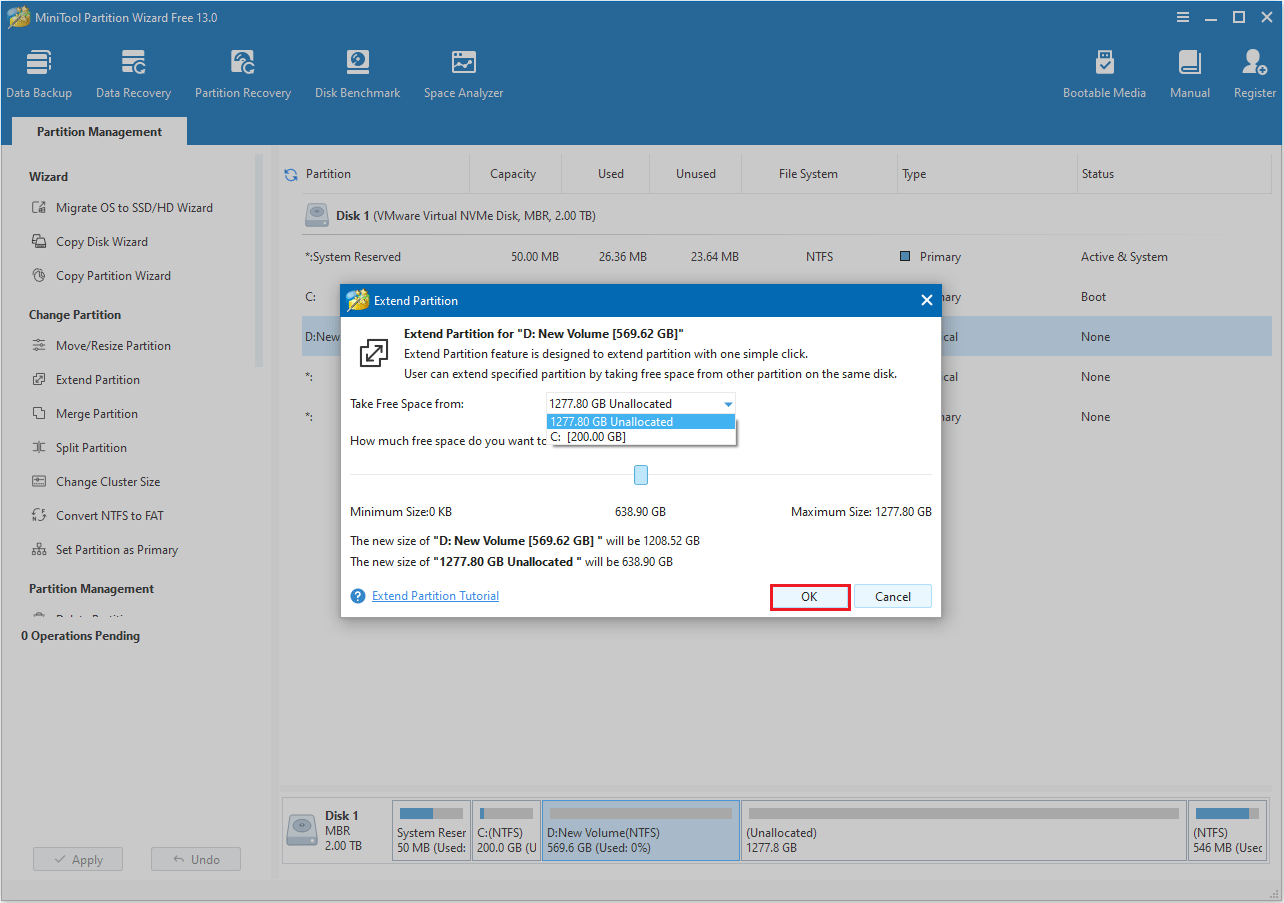Launch the Data Recovery tool
The width and height of the screenshot is (1284, 903).
[133, 74]
